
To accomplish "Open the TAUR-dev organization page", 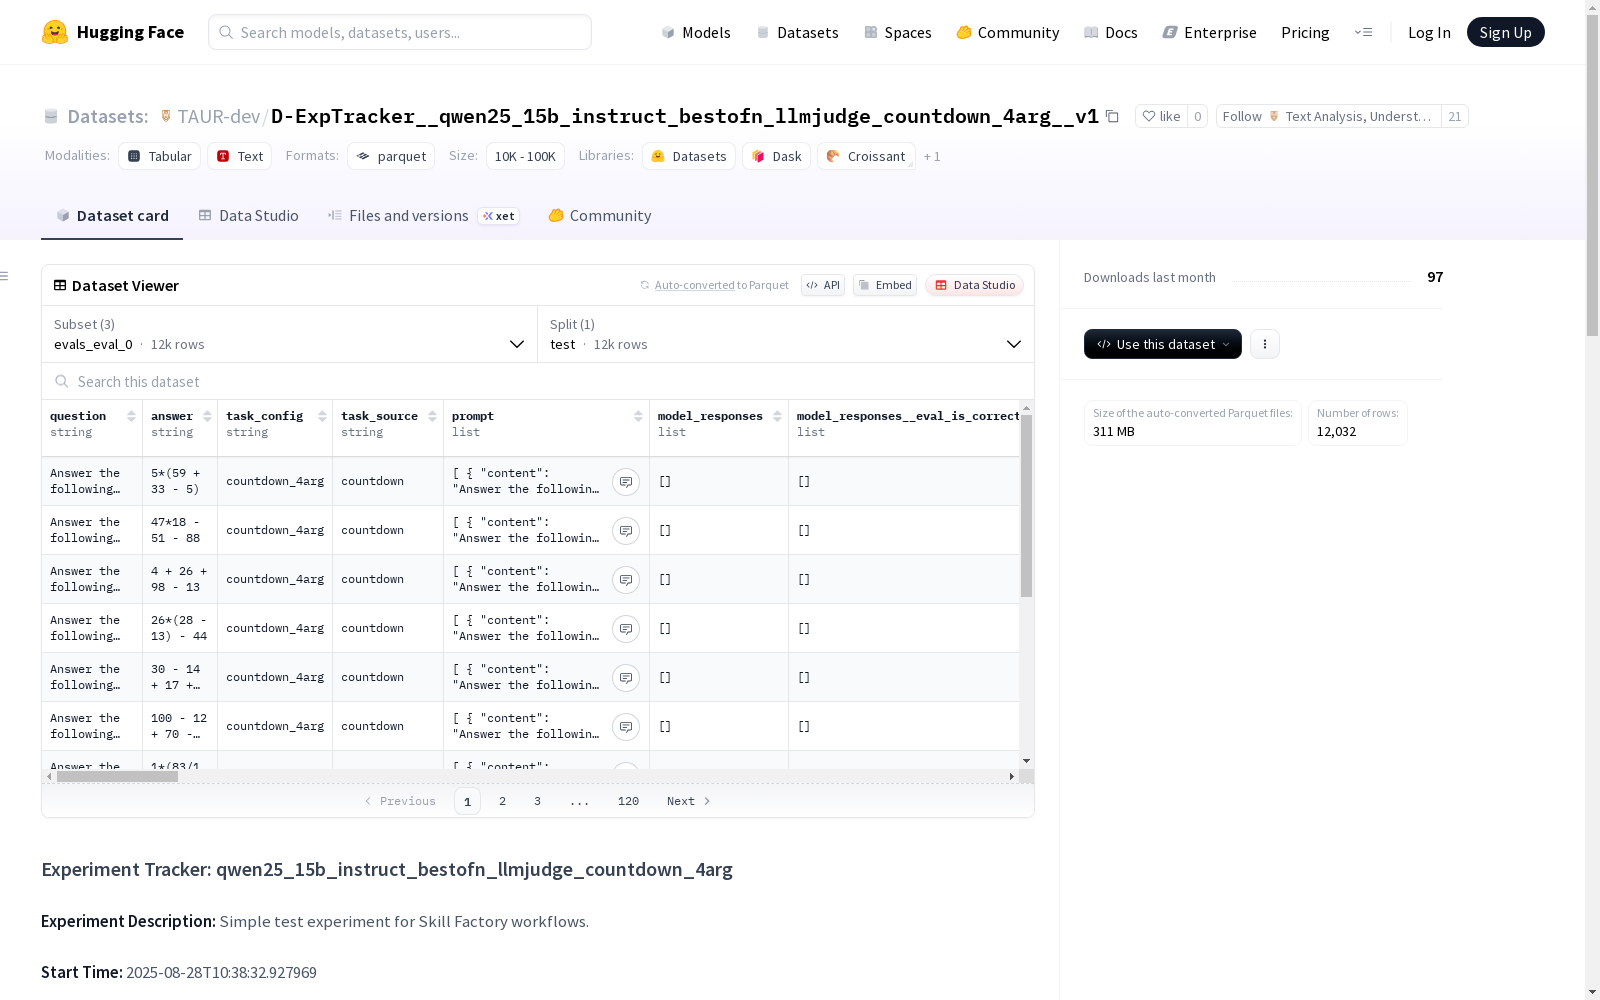I will pyautogui.click(x=219, y=116).
